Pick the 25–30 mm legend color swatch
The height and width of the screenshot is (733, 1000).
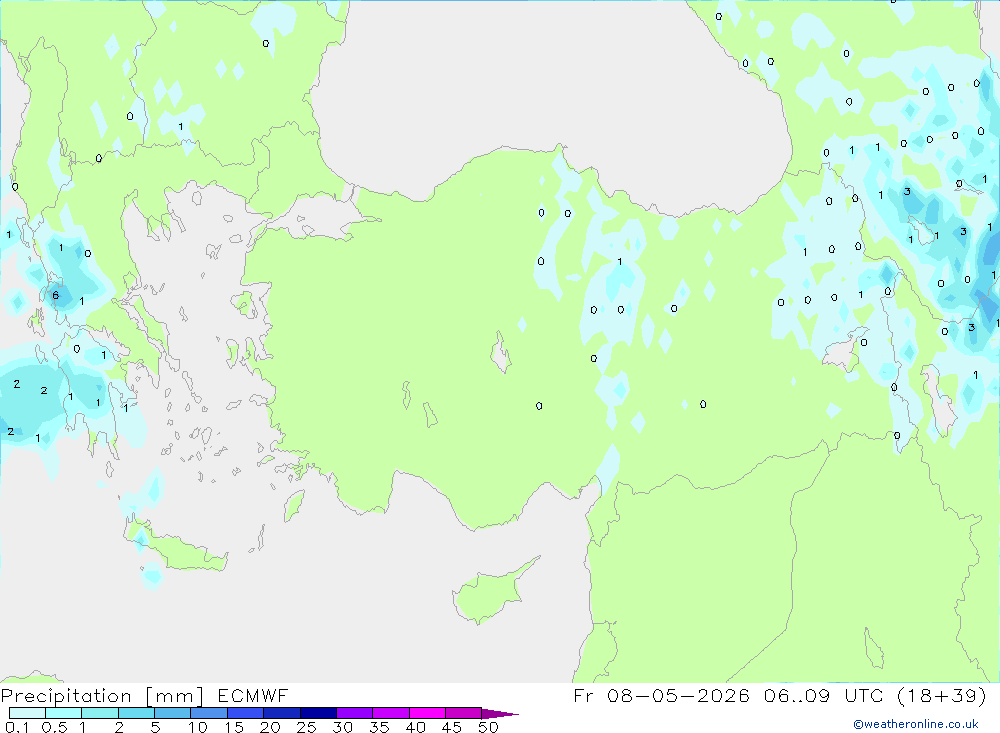coord(318,713)
